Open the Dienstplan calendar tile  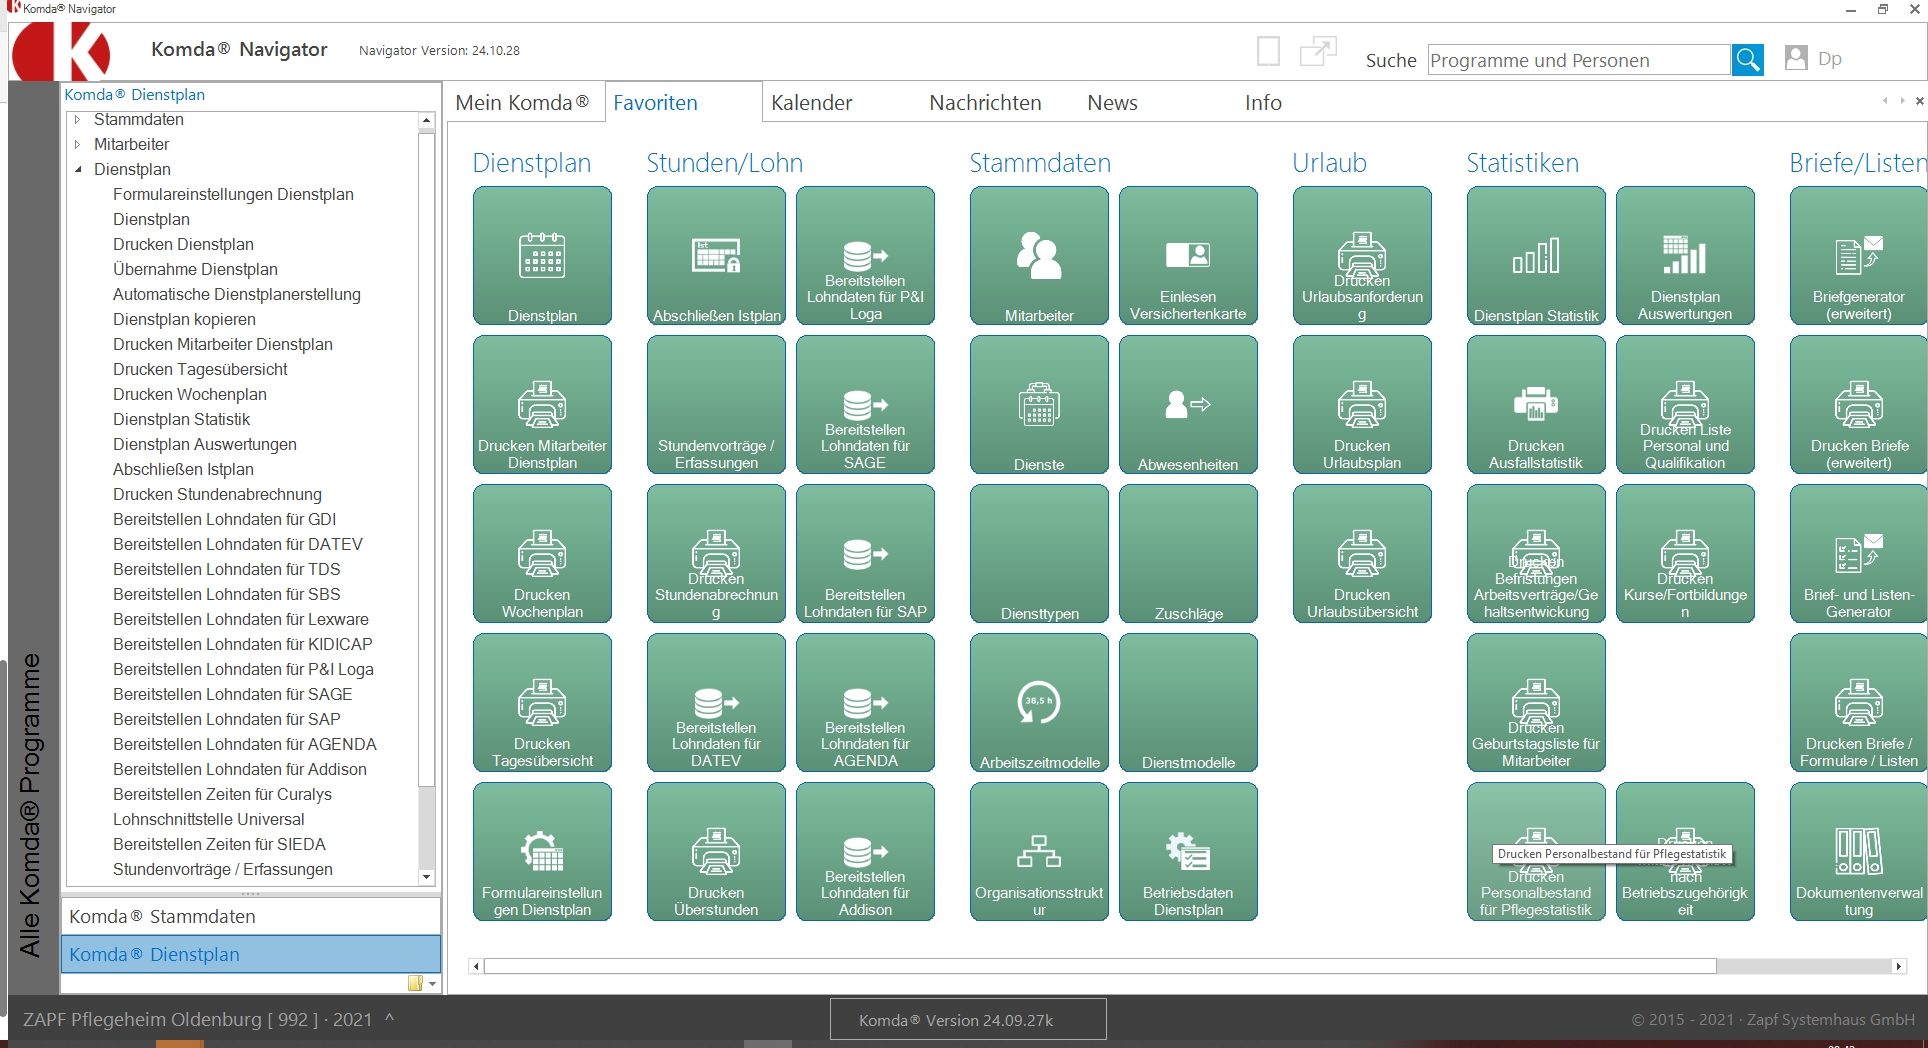point(542,256)
